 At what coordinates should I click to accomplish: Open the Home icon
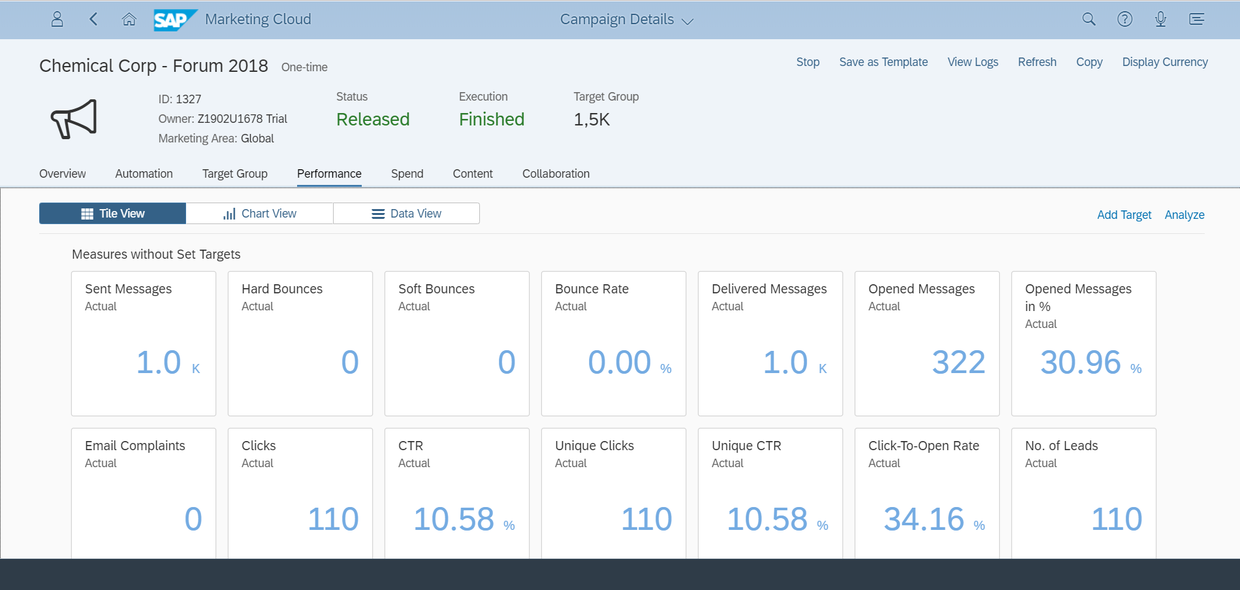tap(129, 19)
